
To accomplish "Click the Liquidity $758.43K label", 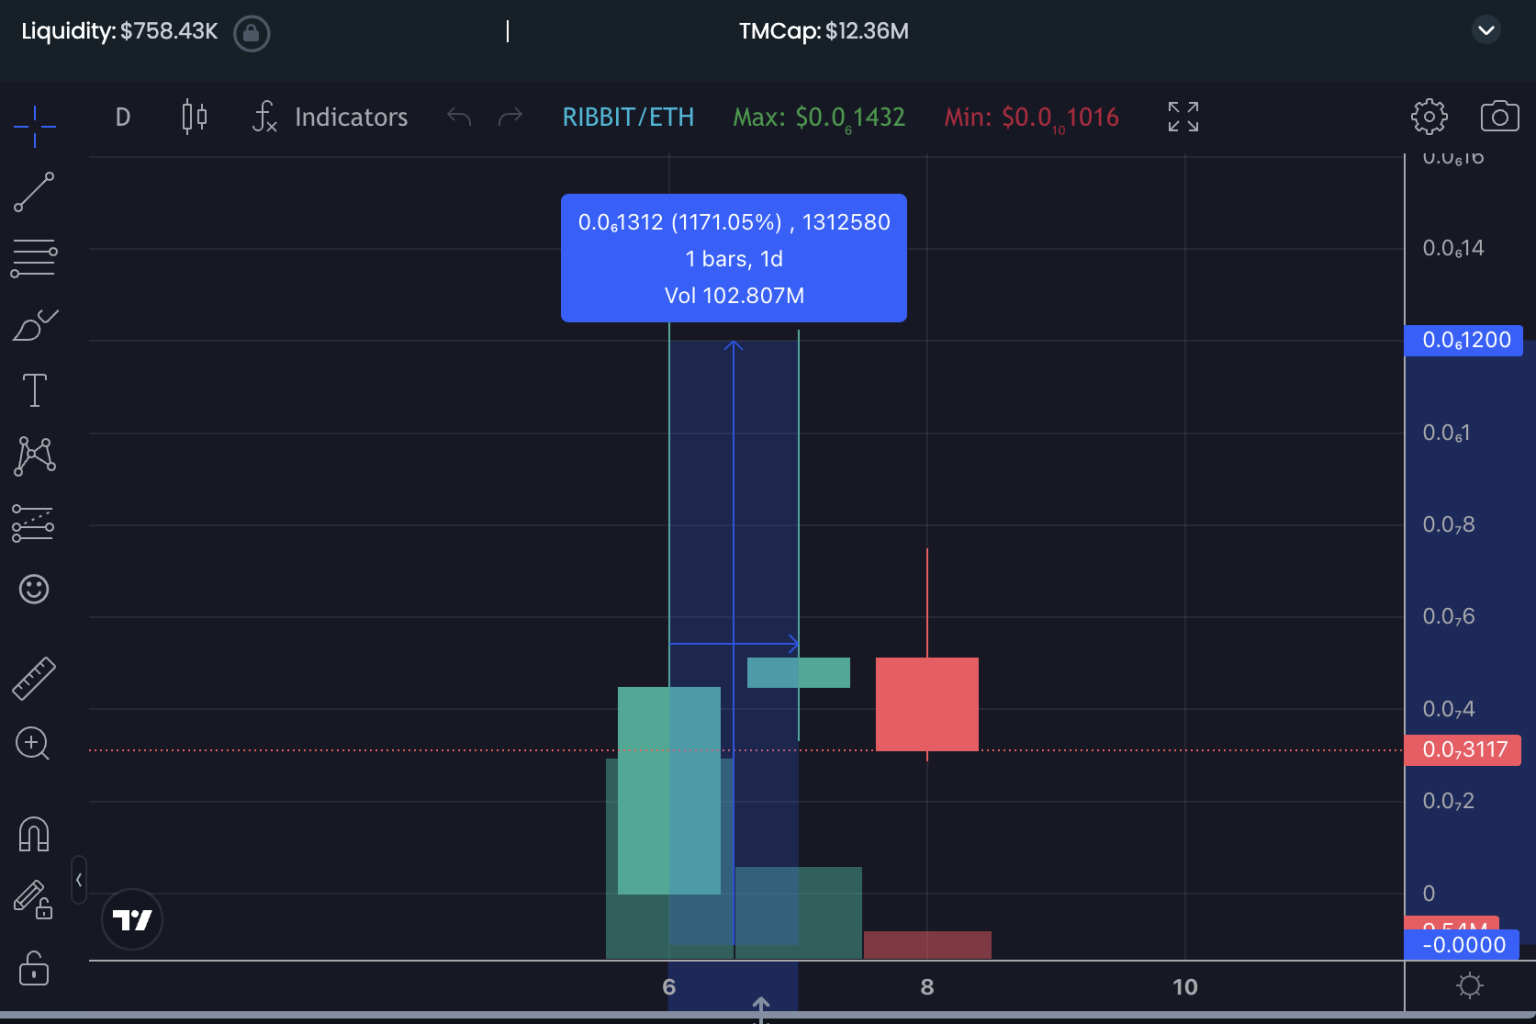I will [x=119, y=31].
